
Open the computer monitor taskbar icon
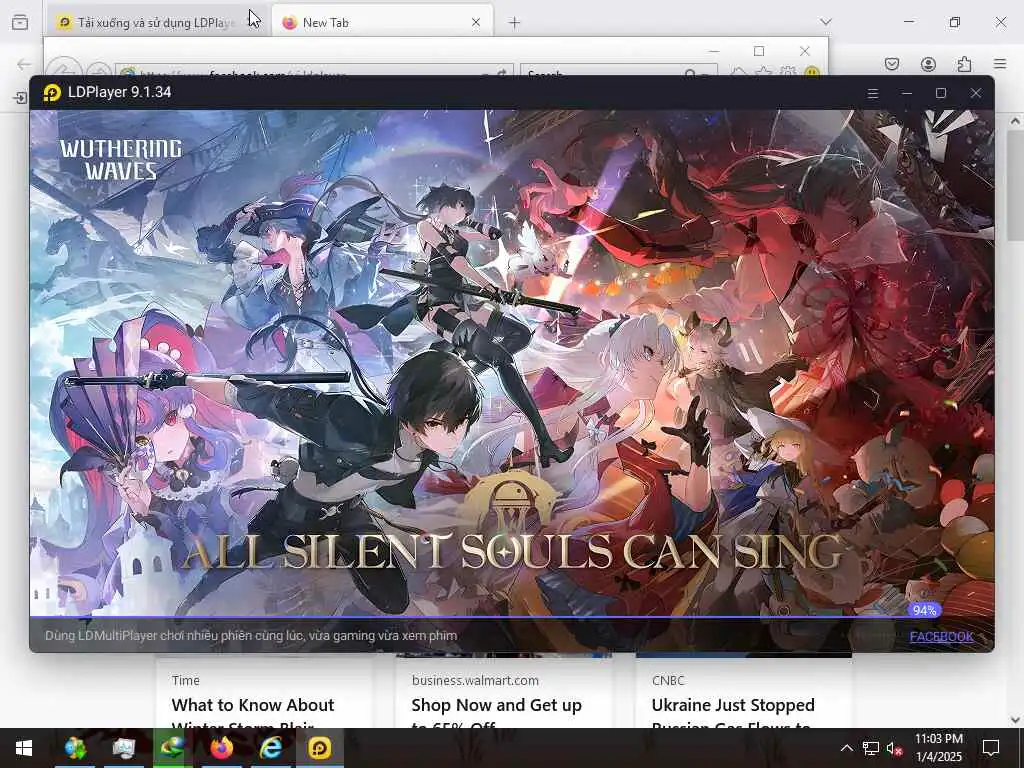[x=124, y=748]
